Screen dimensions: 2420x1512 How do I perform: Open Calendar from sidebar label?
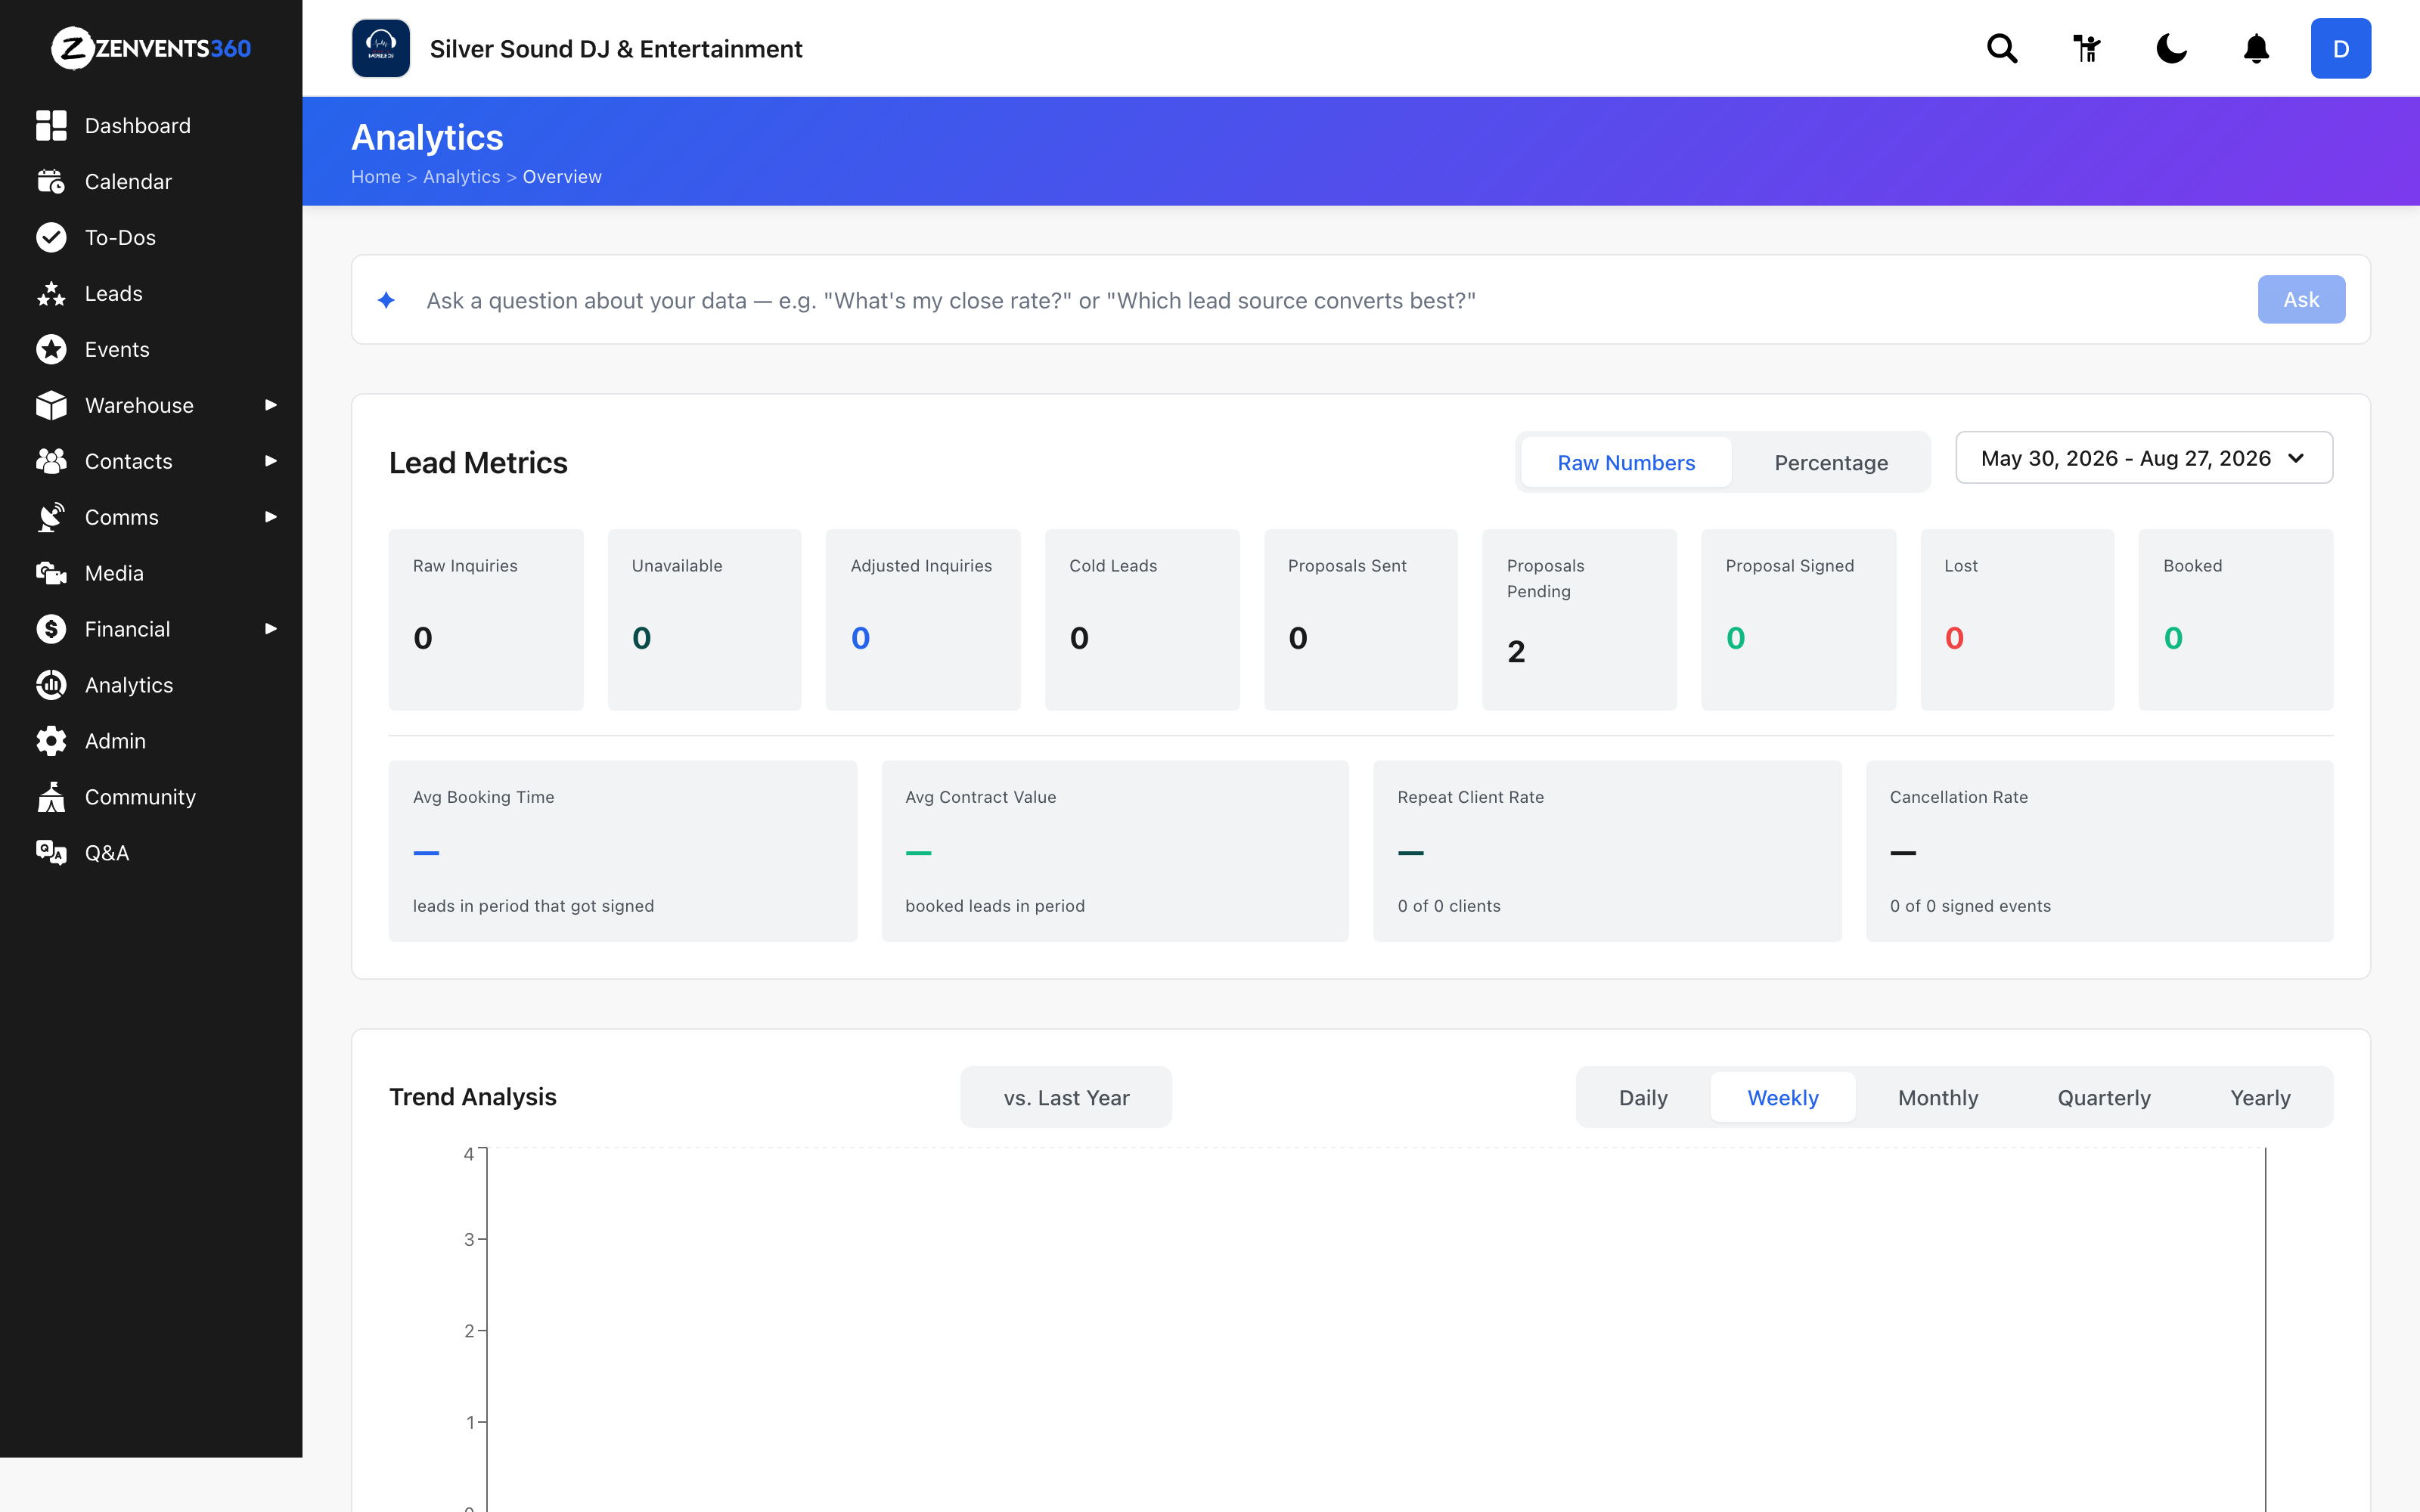tap(128, 181)
